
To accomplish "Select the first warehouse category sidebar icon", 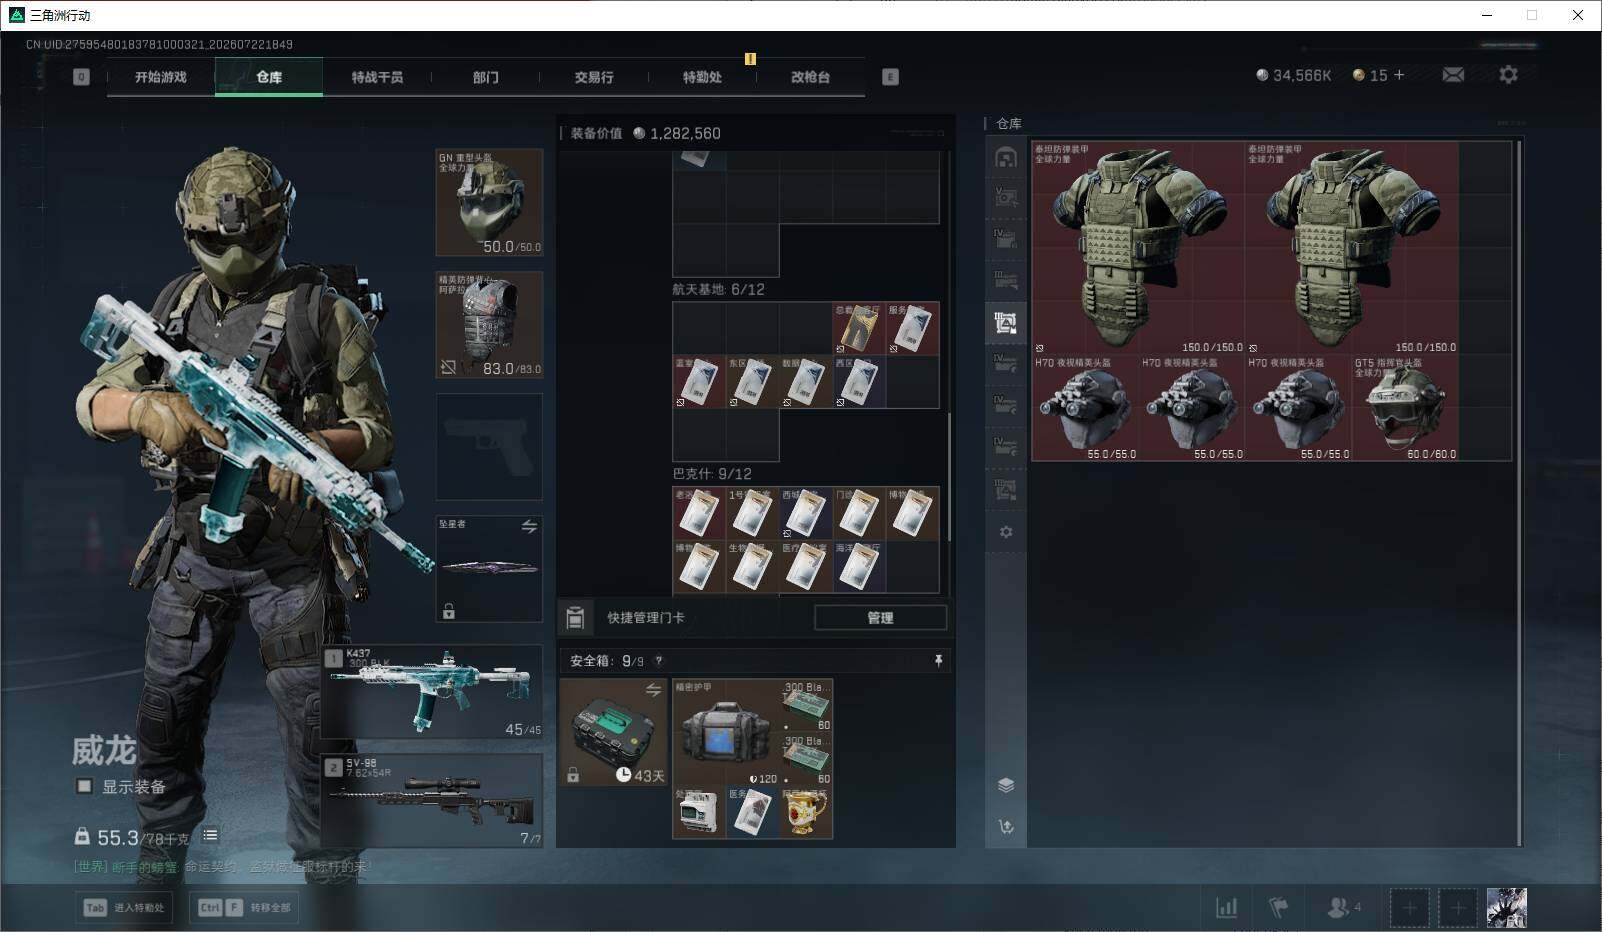I will pos(1006,157).
